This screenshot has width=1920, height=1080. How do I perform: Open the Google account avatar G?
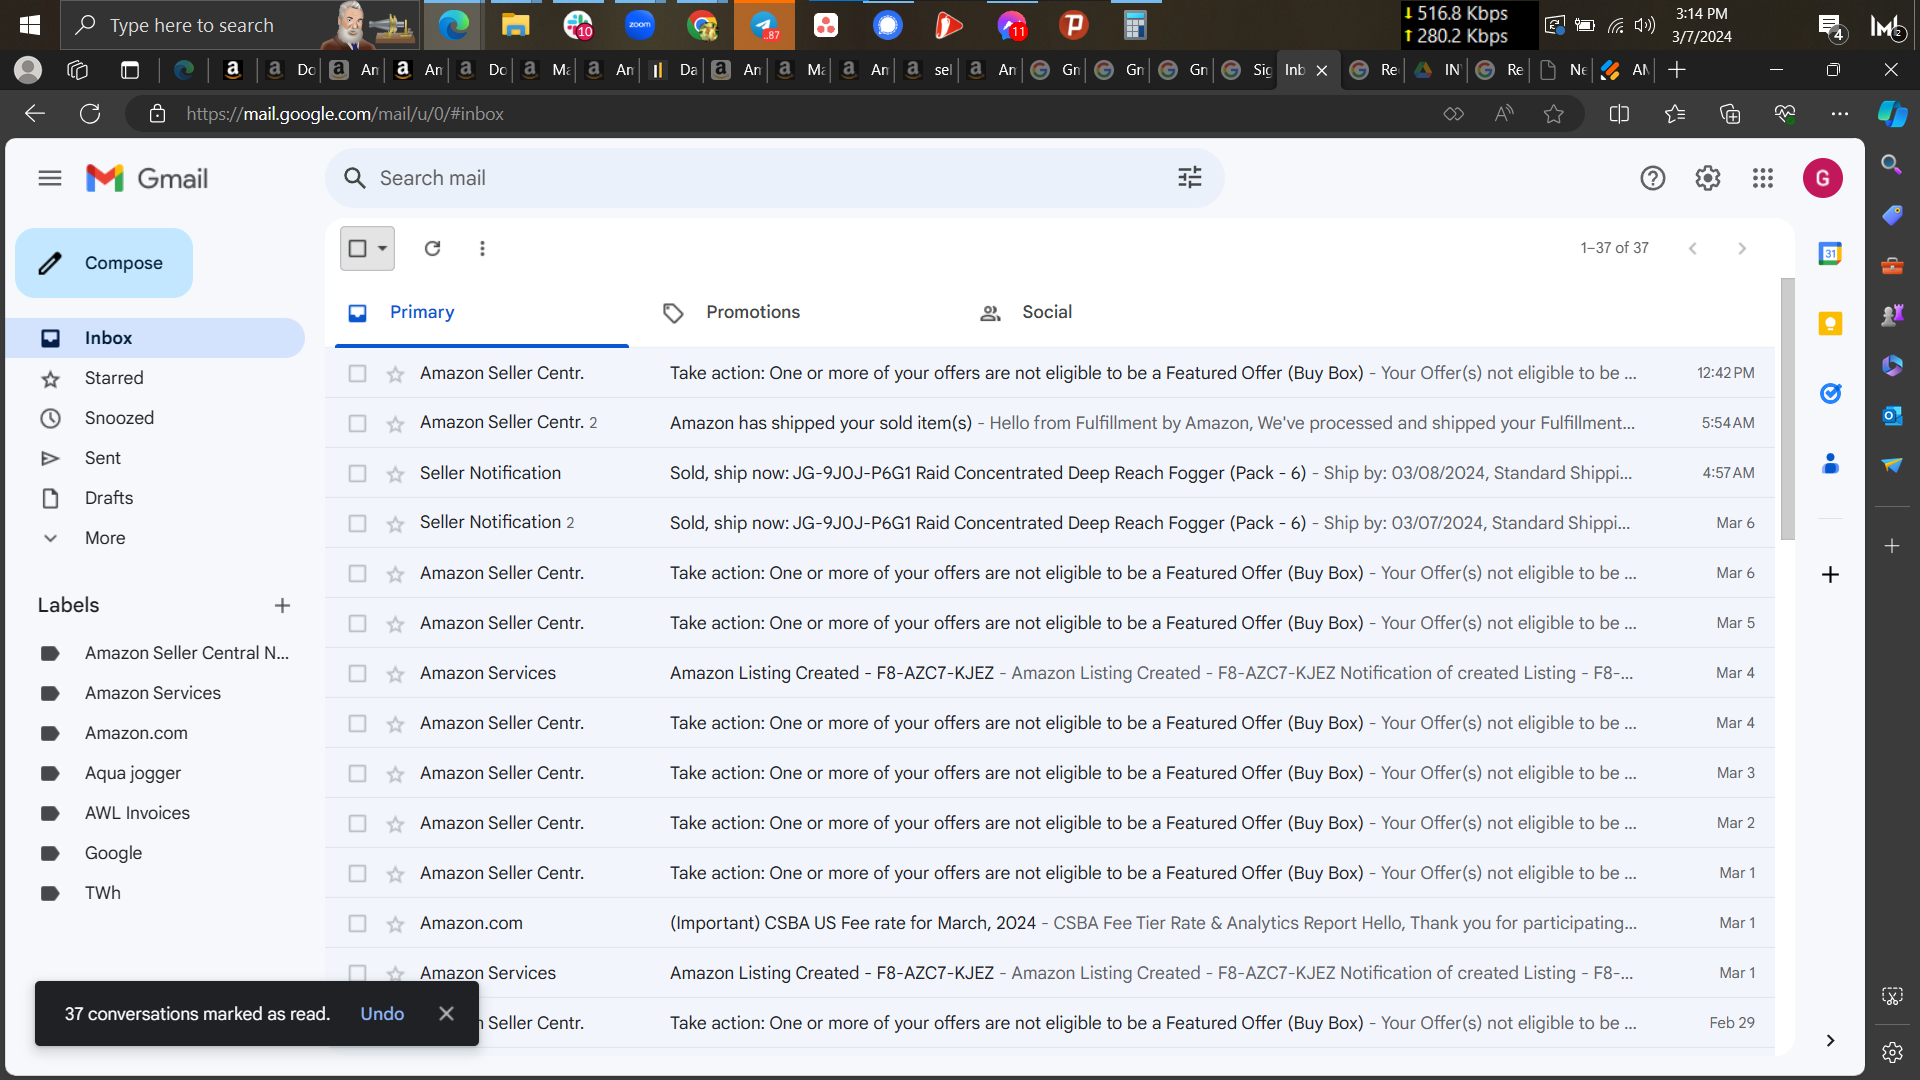pyautogui.click(x=1822, y=178)
